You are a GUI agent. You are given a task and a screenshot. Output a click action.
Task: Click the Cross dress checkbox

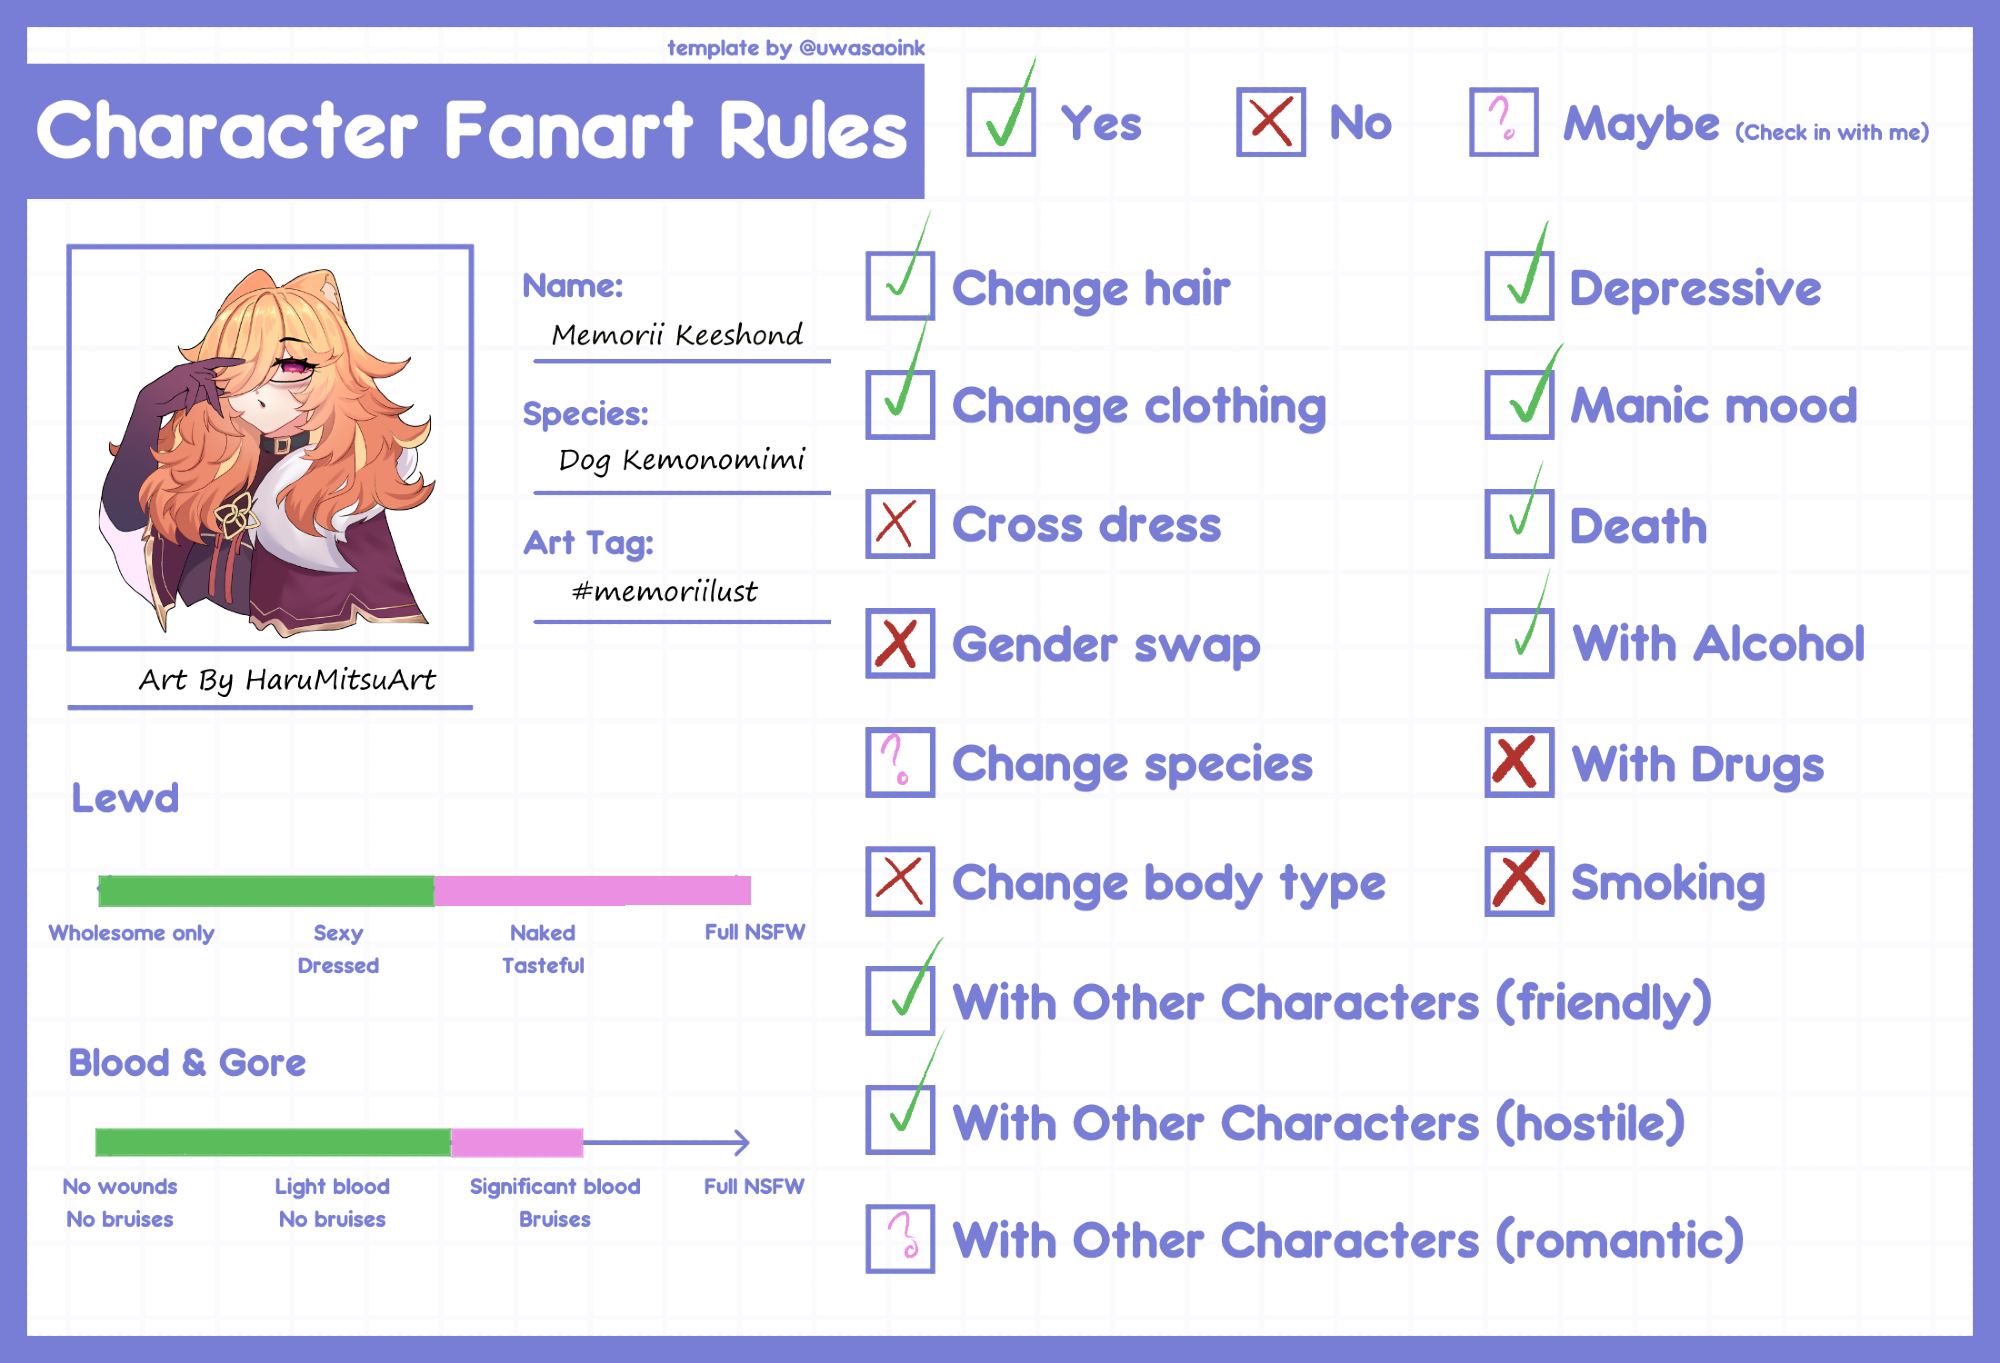(x=900, y=523)
